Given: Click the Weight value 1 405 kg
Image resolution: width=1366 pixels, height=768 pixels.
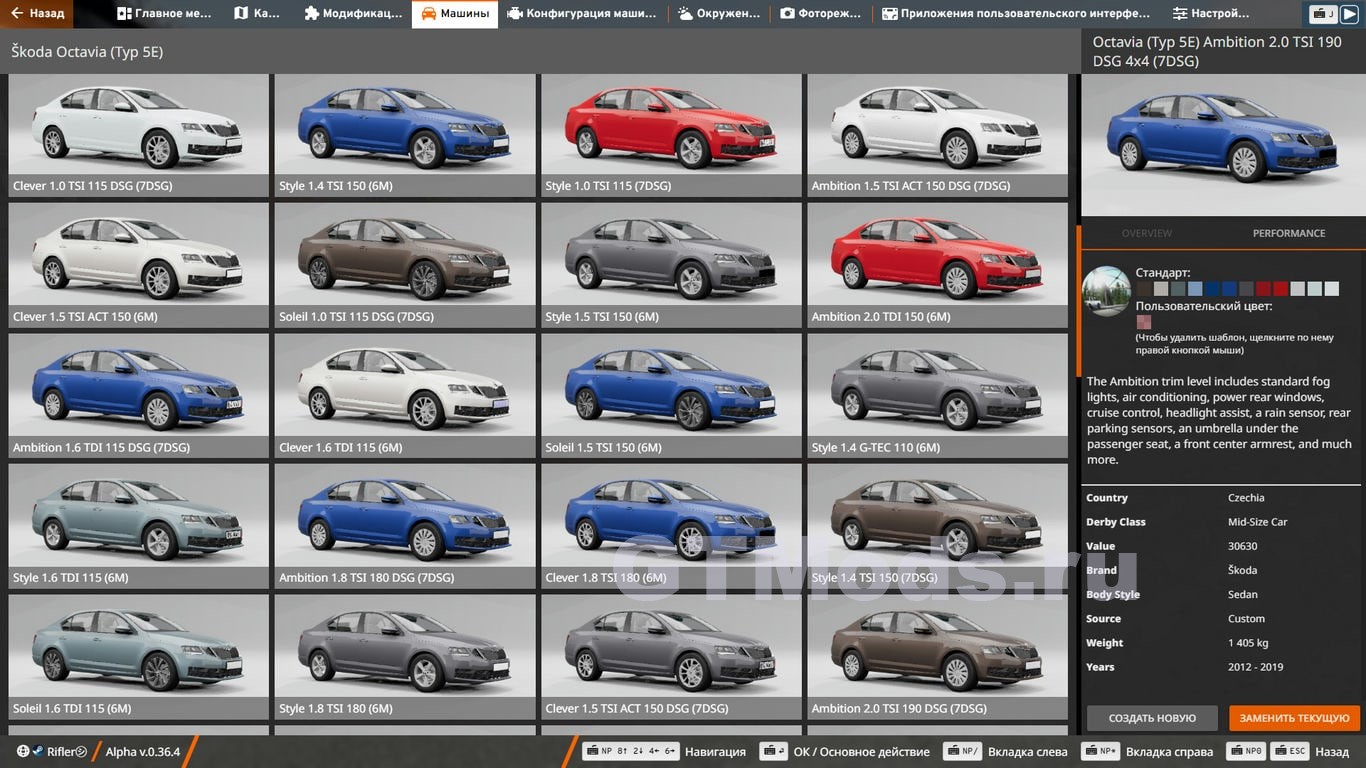Looking at the screenshot, I should (1248, 643).
